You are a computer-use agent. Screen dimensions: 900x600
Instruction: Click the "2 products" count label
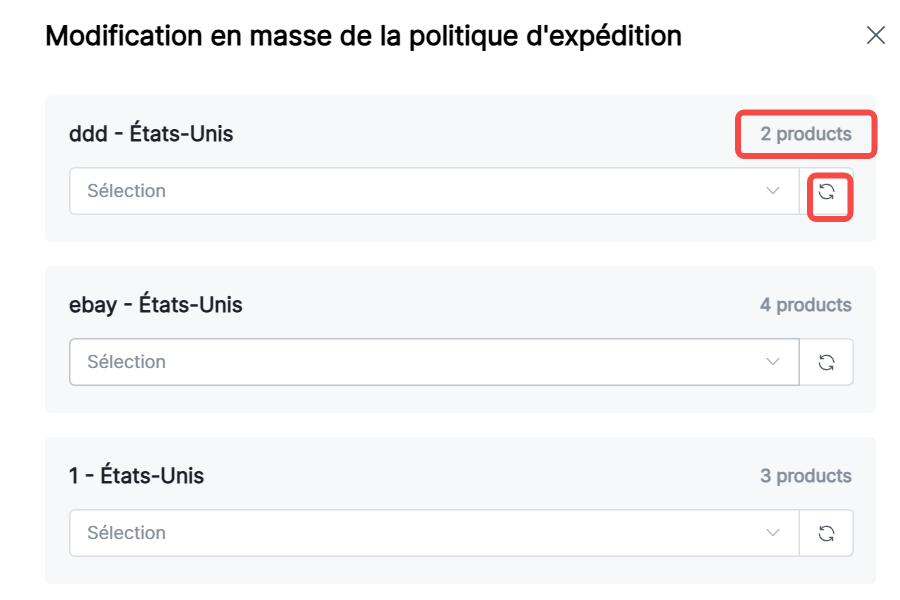806,134
